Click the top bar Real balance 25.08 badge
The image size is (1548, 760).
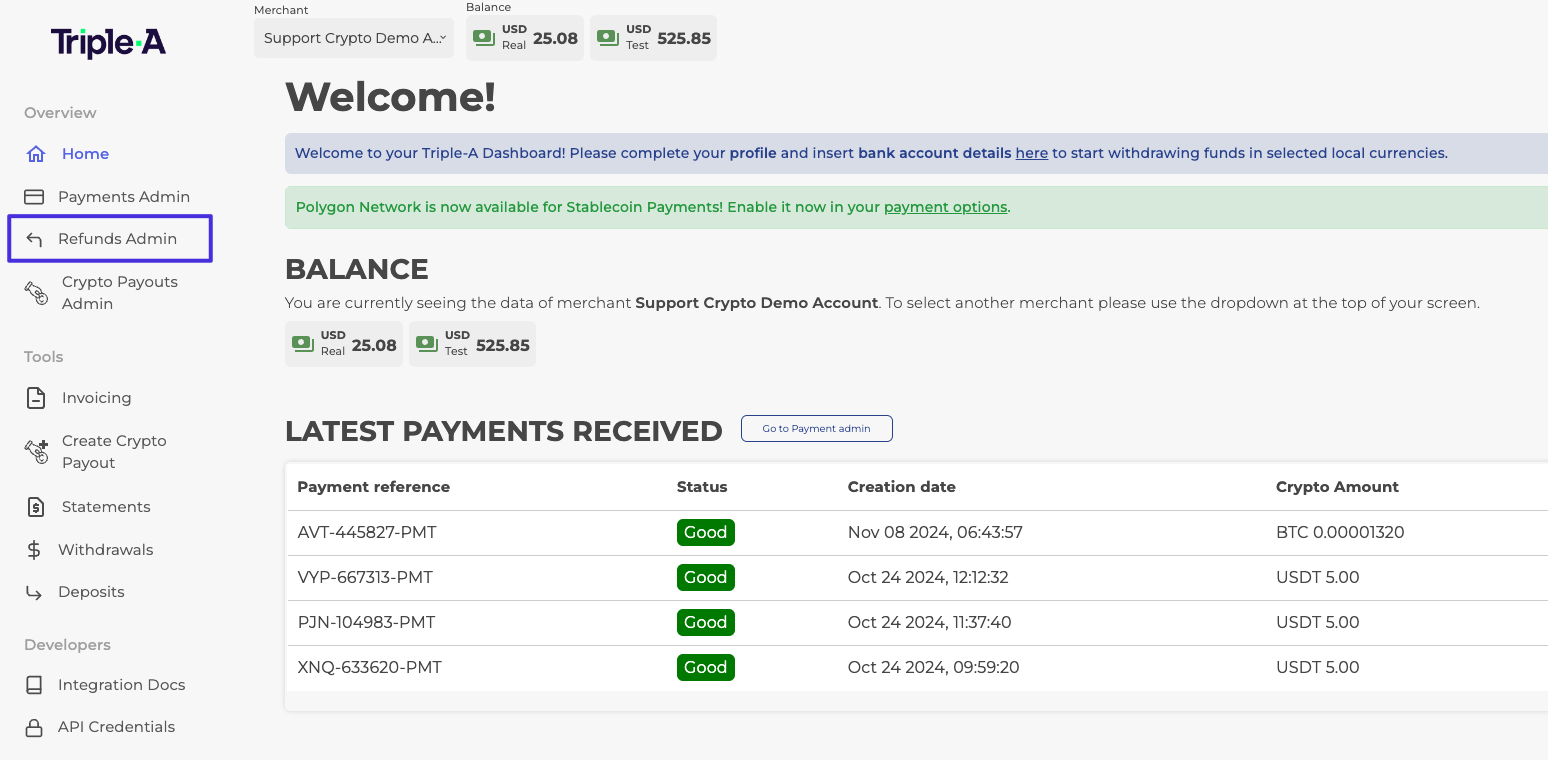[525, 38]
